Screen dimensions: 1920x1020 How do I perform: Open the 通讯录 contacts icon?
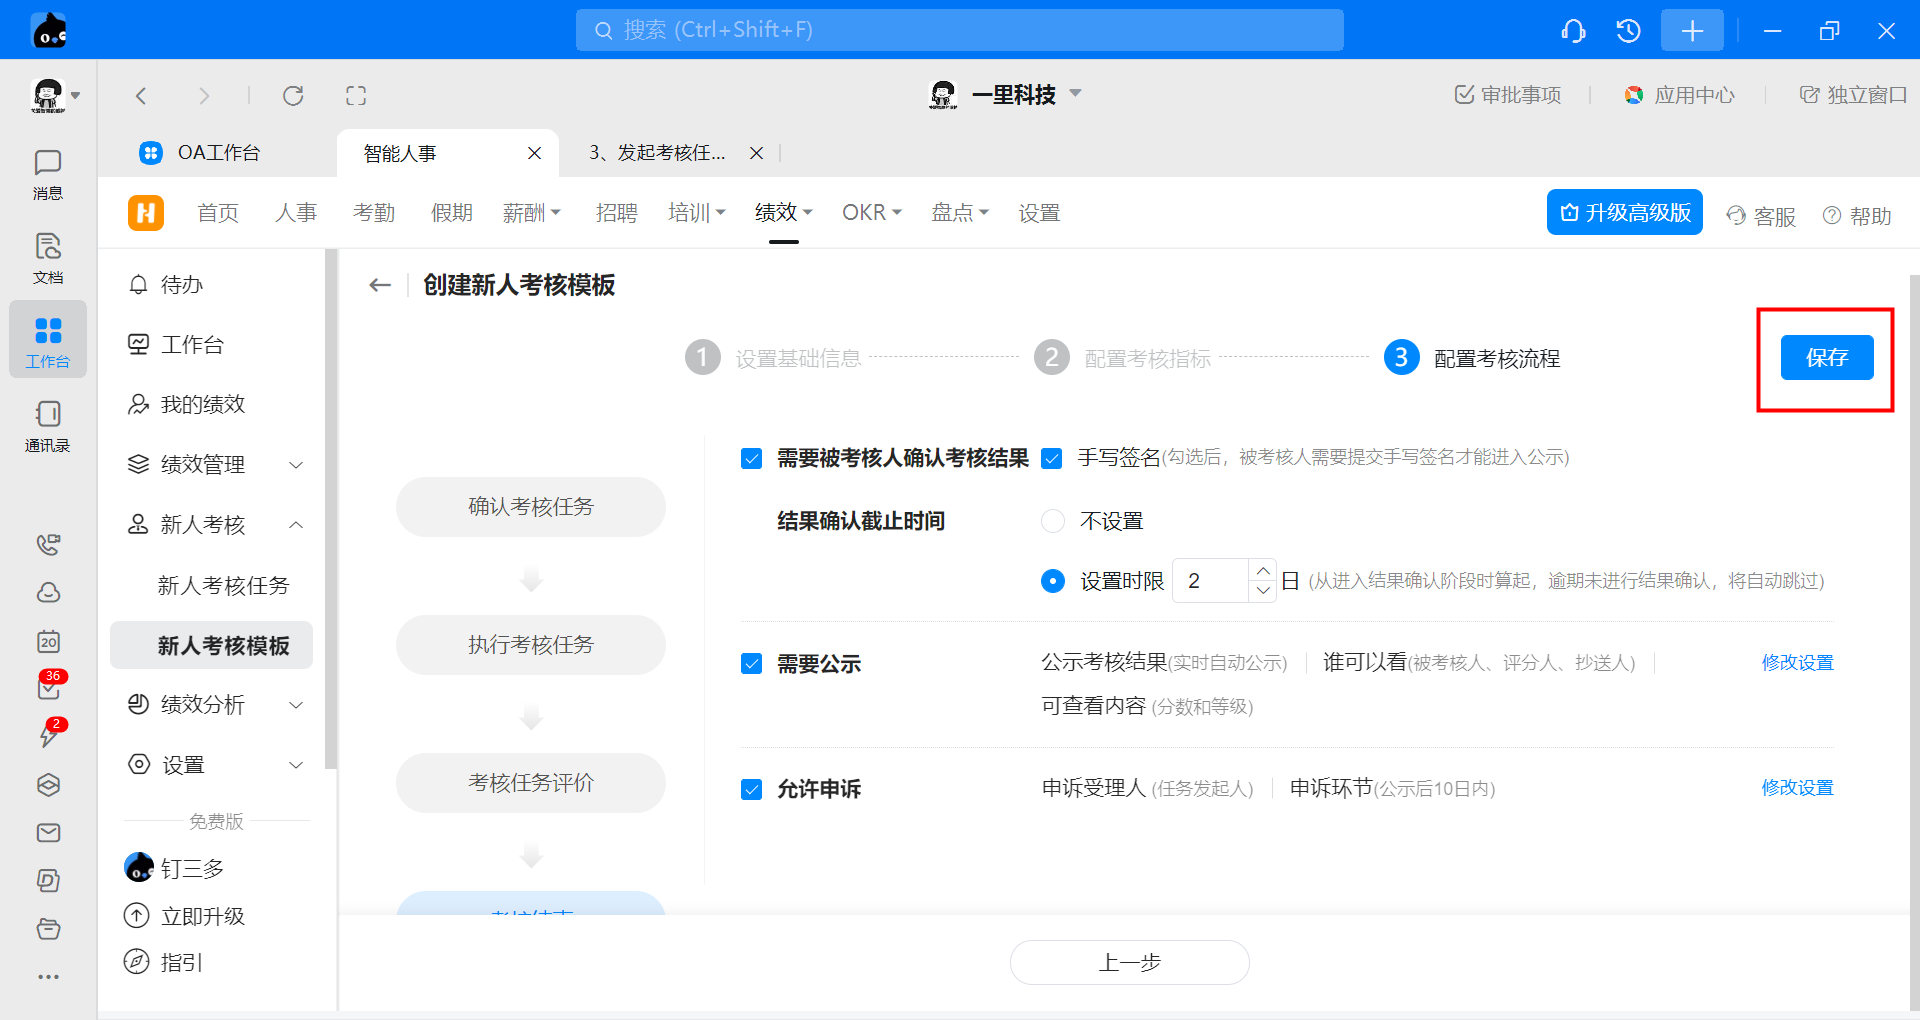pos(47,425)
